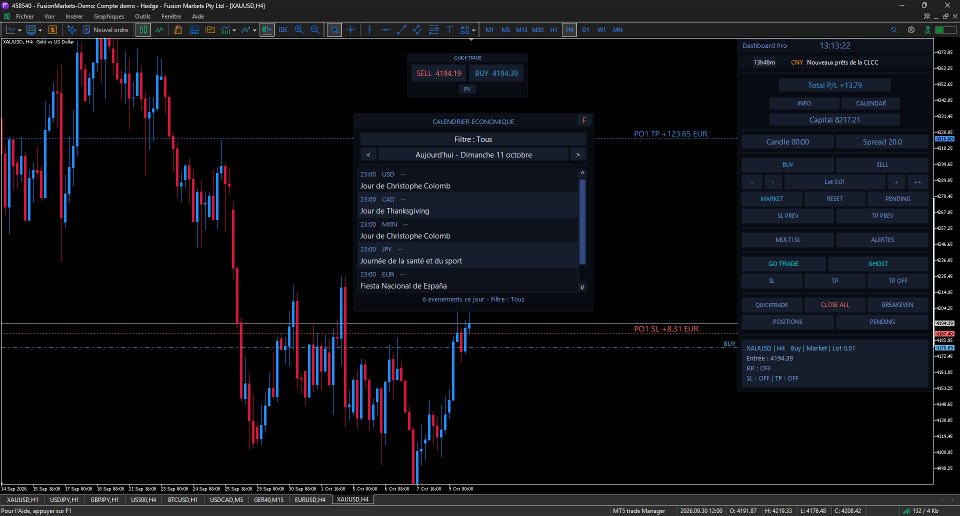Click the Filtre : Tous filter bar
Image resolution: width=960 pixels, height=516 pixels.
pyautogui.click(x=473, y=140)
